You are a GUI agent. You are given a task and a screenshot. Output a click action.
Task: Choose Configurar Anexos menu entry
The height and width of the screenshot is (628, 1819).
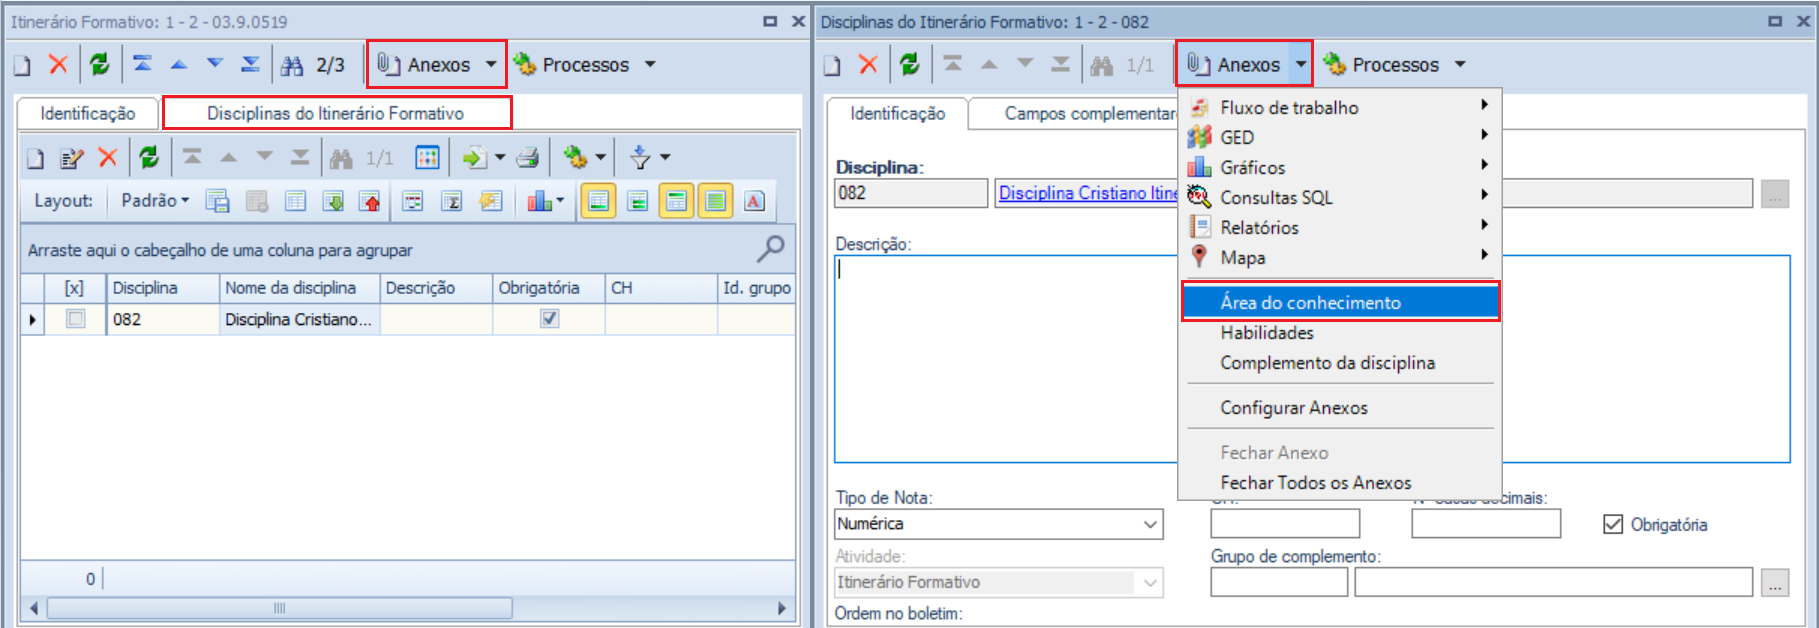pos(1340,407)
